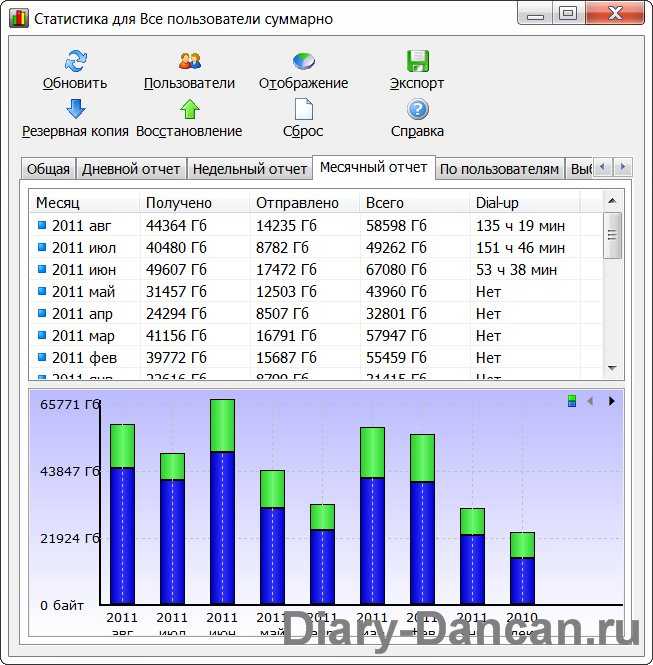Click the 24294 Гб received cell
This screenshot has height=665, width=653.
click(x=176, y=313)
